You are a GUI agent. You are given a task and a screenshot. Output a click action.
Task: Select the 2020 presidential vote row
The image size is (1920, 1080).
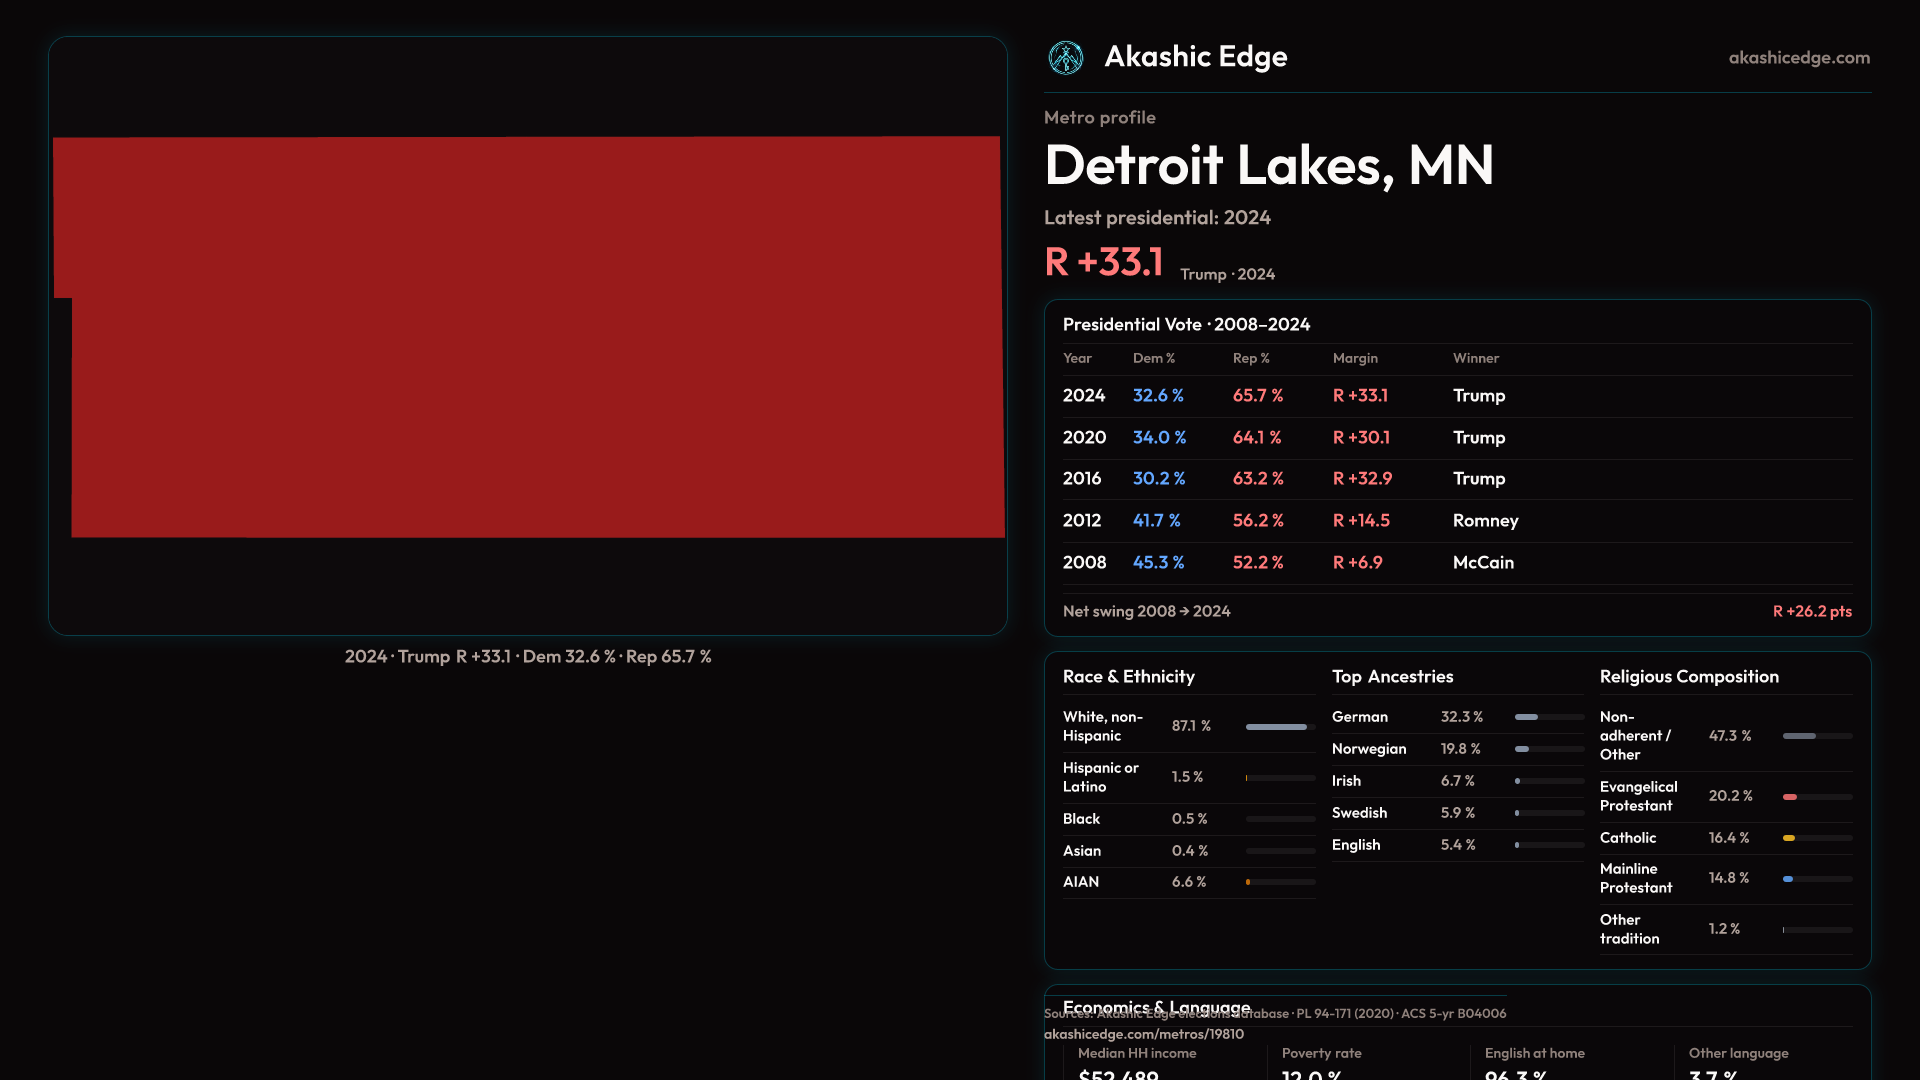coord(1456,438)
